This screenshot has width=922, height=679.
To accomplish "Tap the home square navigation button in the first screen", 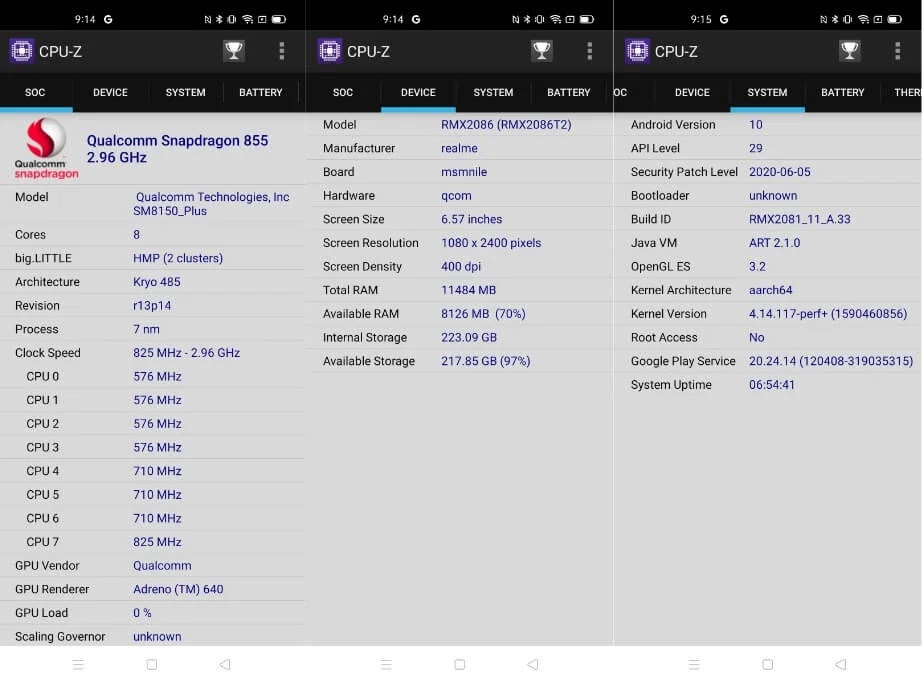I will [x=152, y=664].
